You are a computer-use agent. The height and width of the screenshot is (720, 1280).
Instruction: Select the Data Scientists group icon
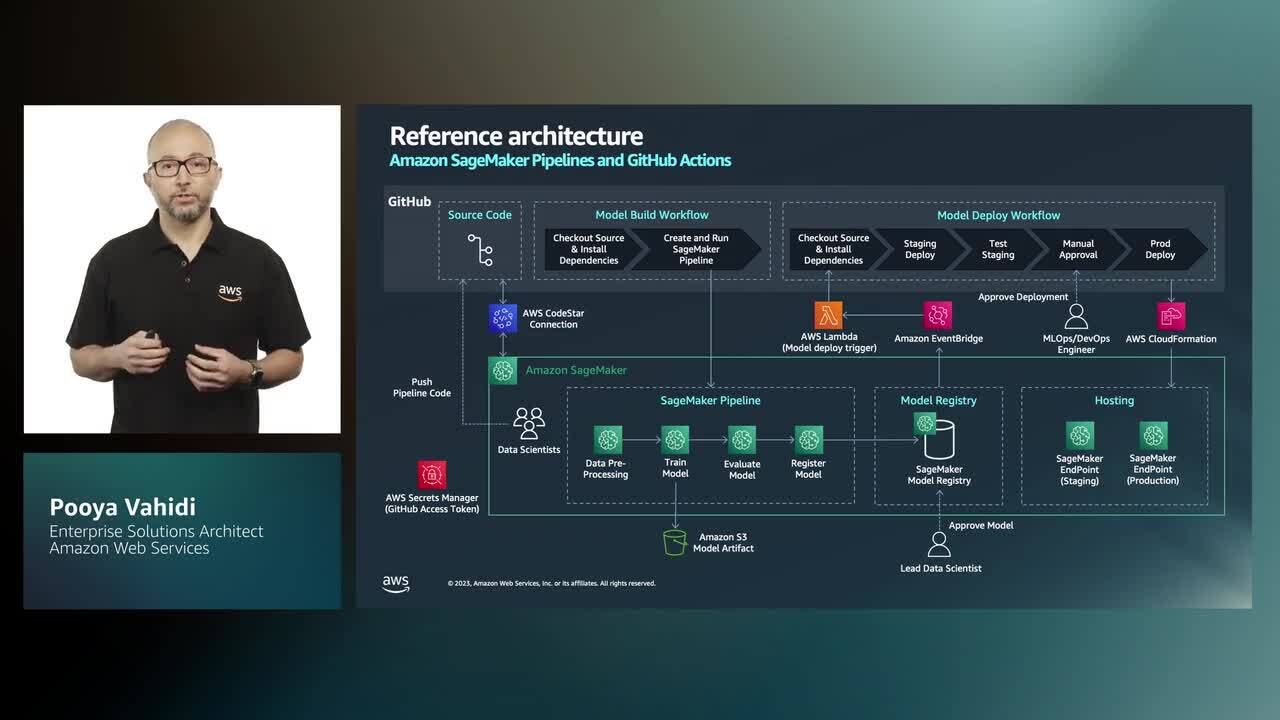point(529,423)
